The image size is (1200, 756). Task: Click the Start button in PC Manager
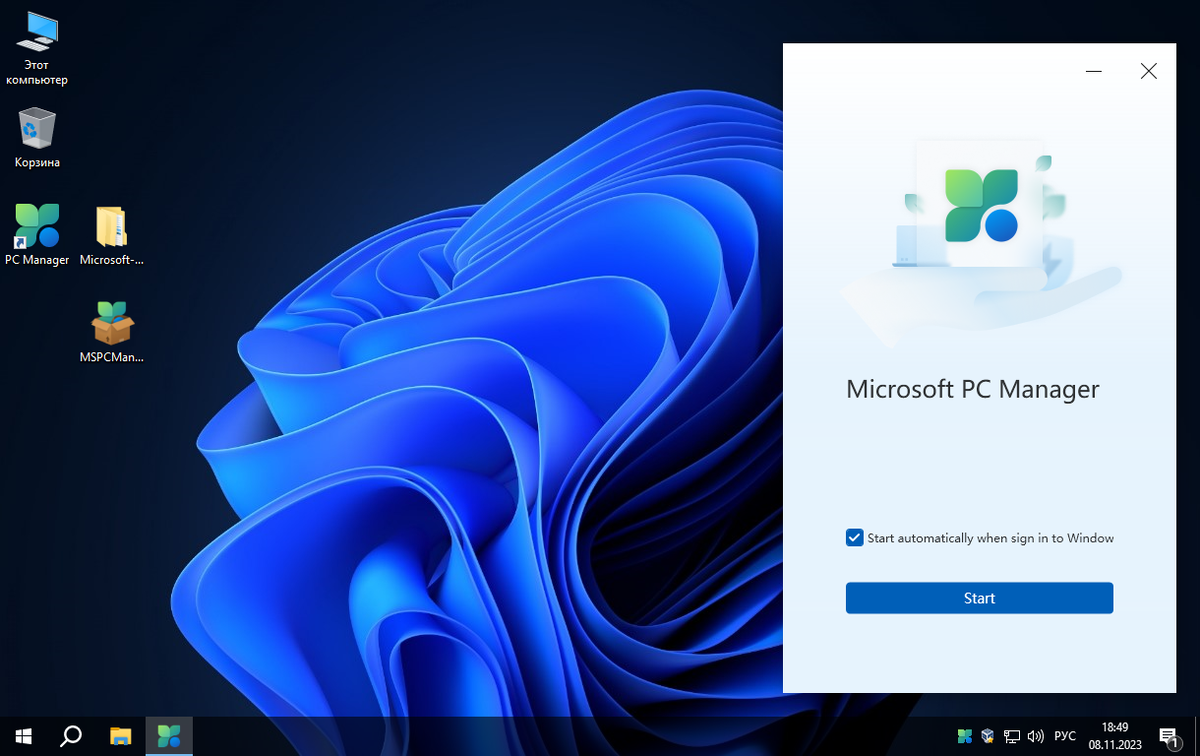(x=979, y=598)
